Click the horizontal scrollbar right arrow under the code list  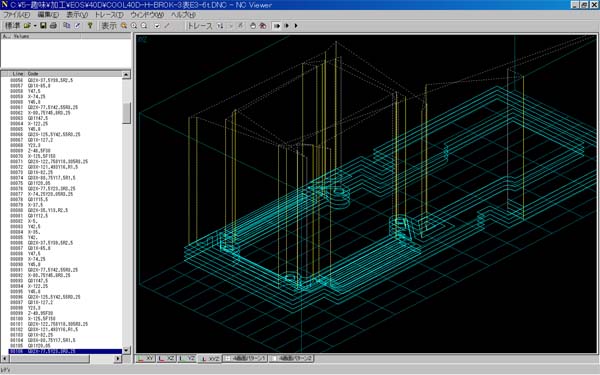(x=118, y=359)
